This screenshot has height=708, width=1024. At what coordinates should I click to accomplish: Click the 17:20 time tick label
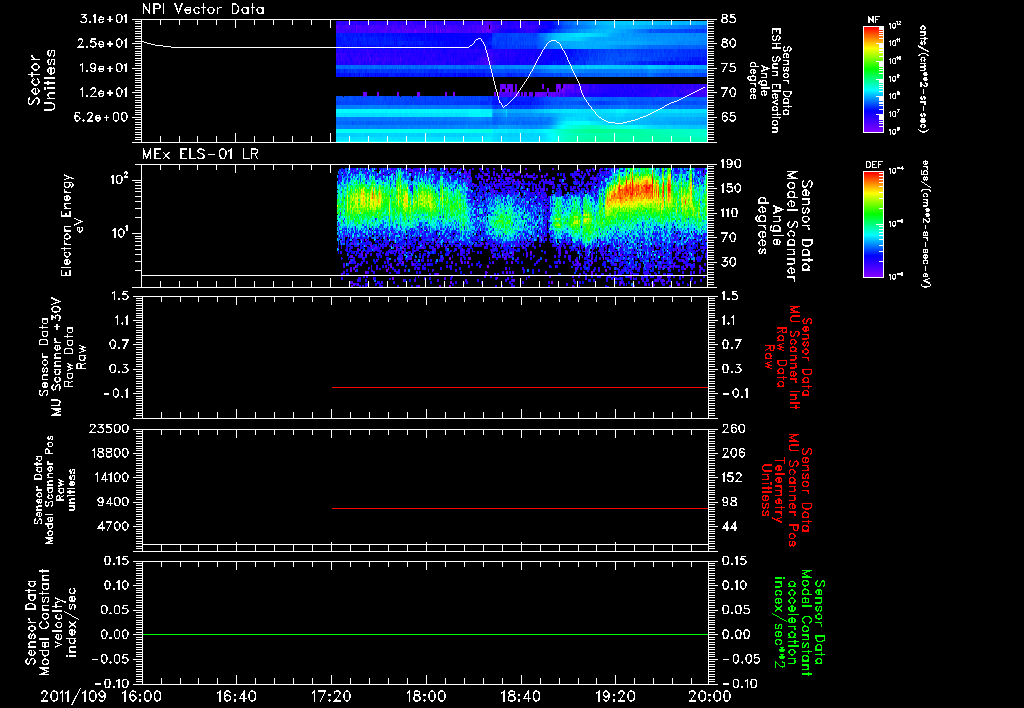331,696
